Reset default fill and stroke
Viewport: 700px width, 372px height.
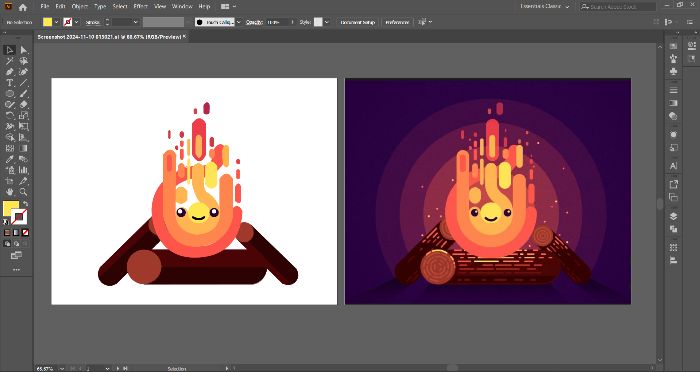click(x=6, y=222)
